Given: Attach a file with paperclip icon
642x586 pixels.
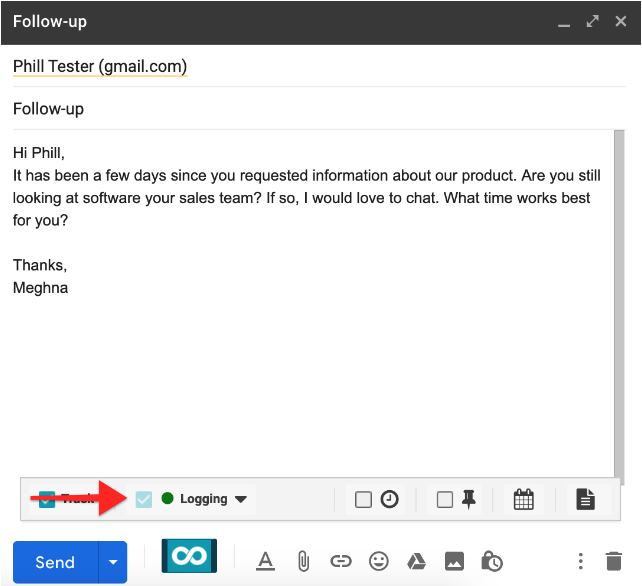Looking at the screenshot, I should click(x=303, y=561).
